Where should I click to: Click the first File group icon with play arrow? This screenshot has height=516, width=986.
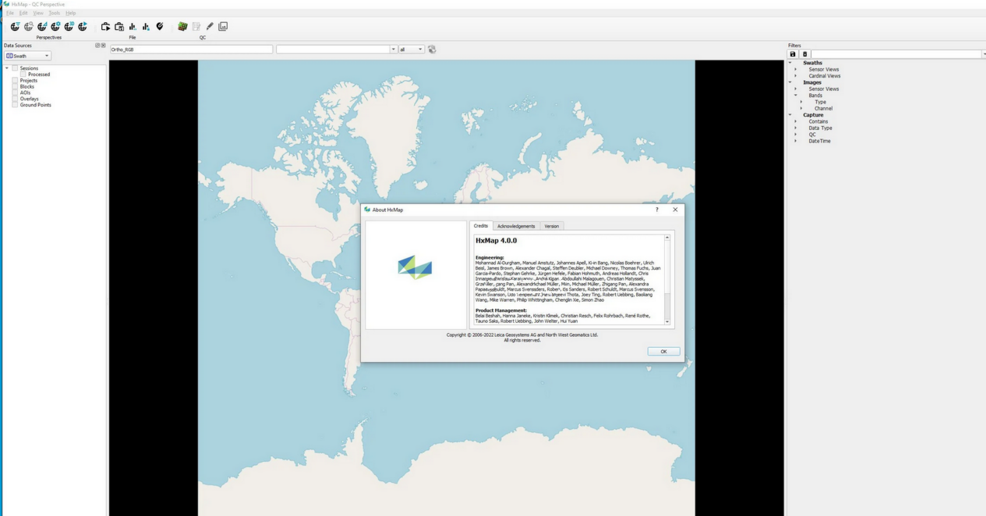[x=106, y=26]
